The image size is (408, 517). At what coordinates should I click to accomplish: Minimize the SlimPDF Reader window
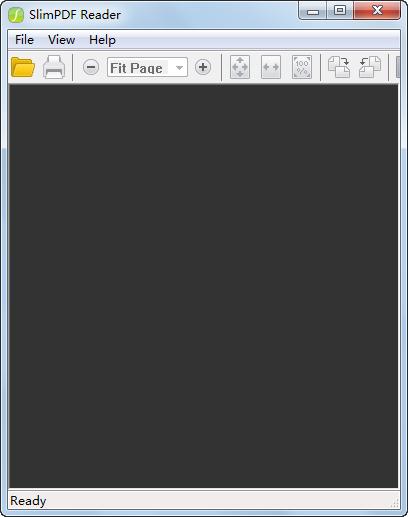point(313,11)
